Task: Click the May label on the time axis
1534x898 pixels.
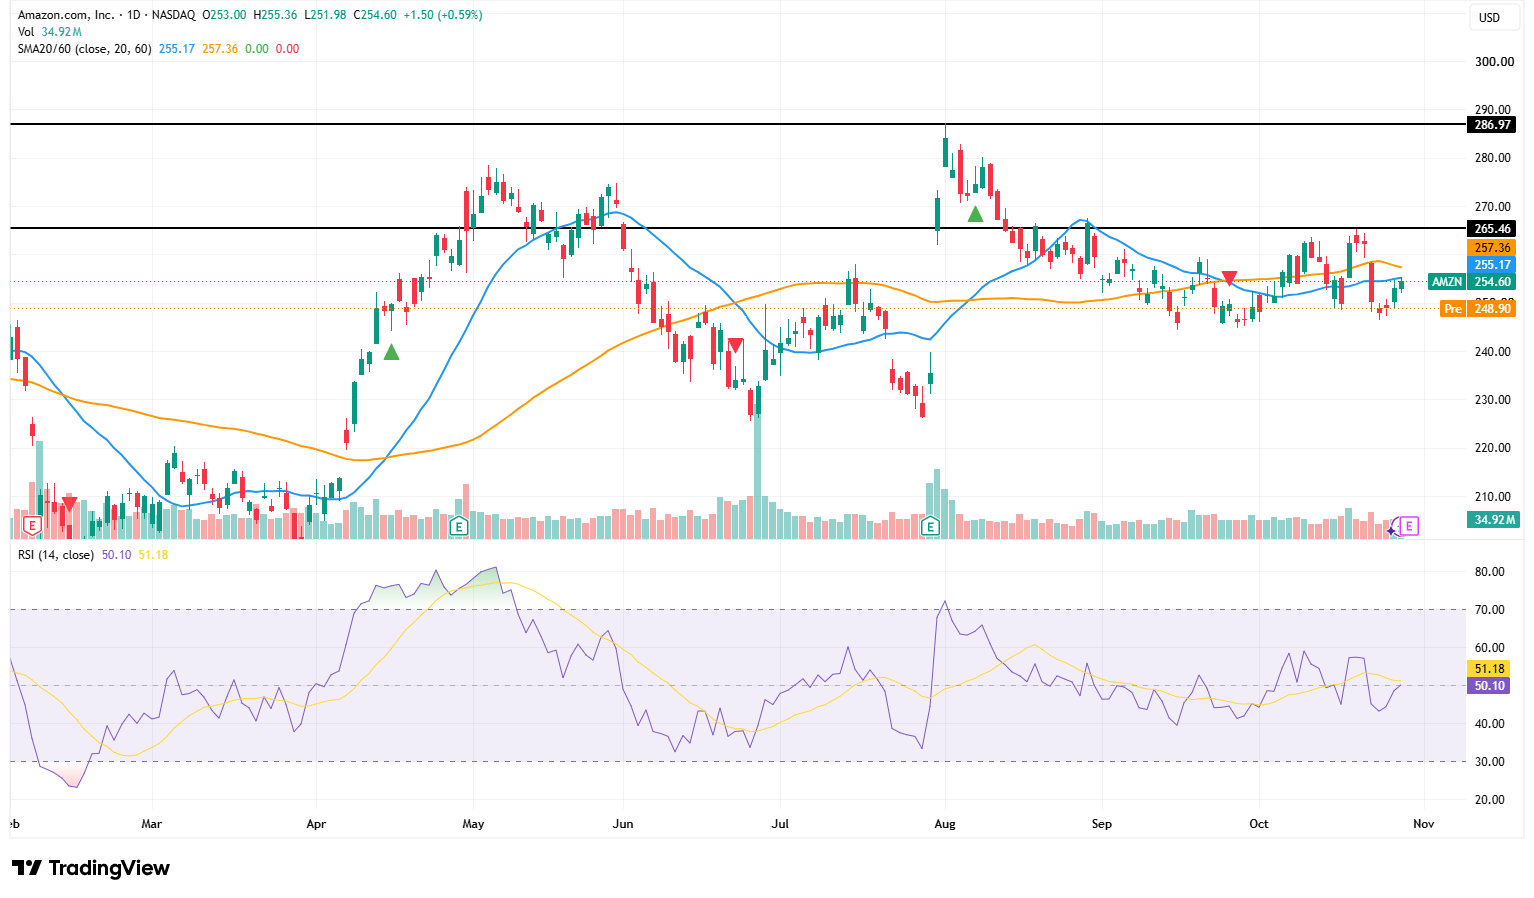Action: click(x=473, y=824)
